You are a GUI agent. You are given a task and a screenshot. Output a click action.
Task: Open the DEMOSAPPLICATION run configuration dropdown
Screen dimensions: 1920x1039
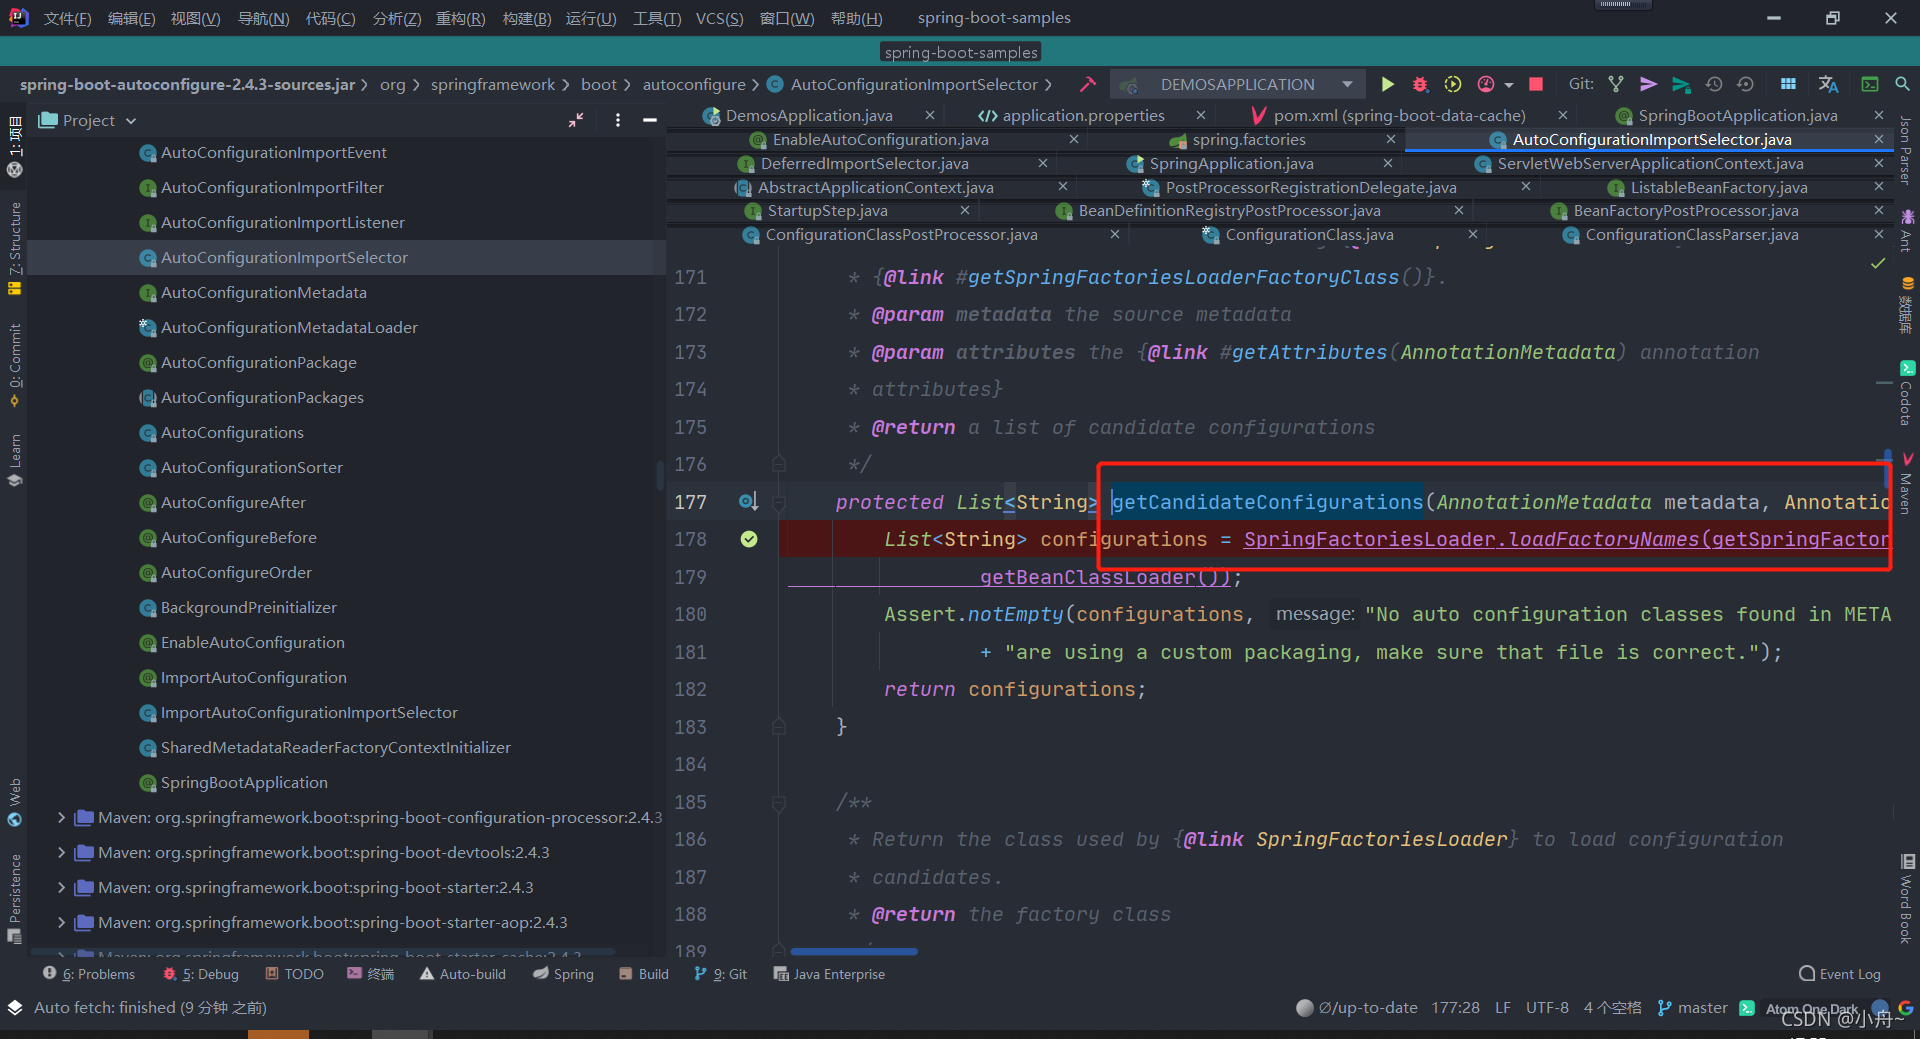[x=1237, y=84]
